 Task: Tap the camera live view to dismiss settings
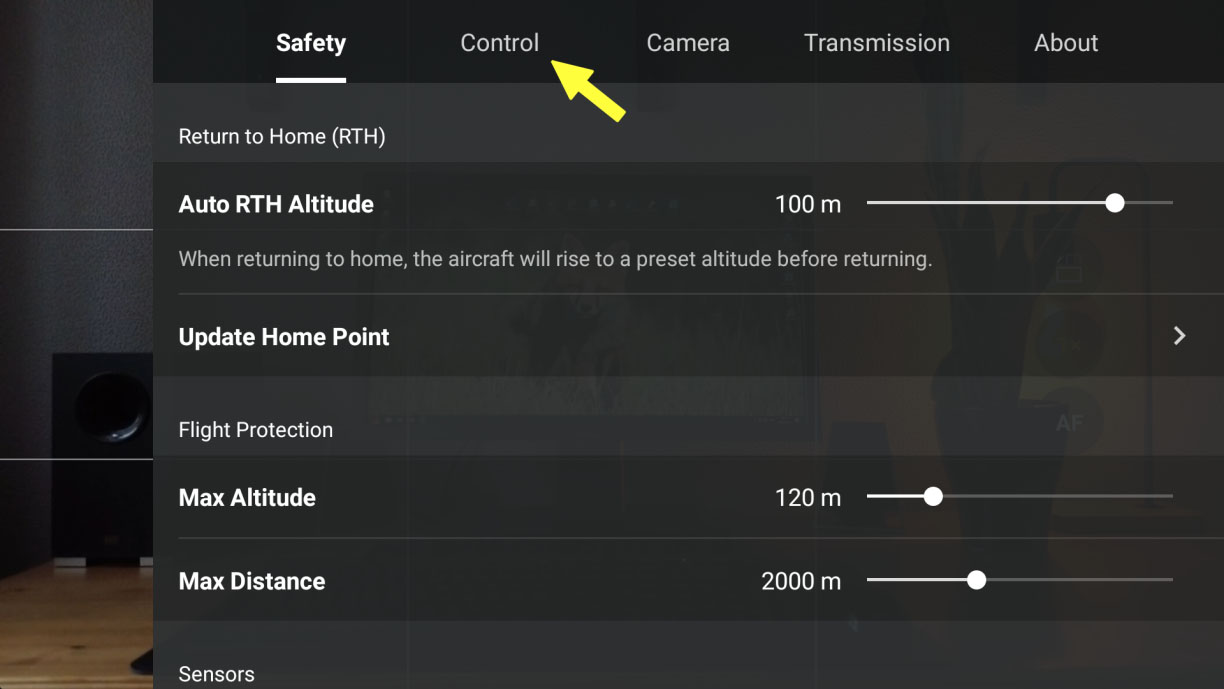[x=75, y=300]
